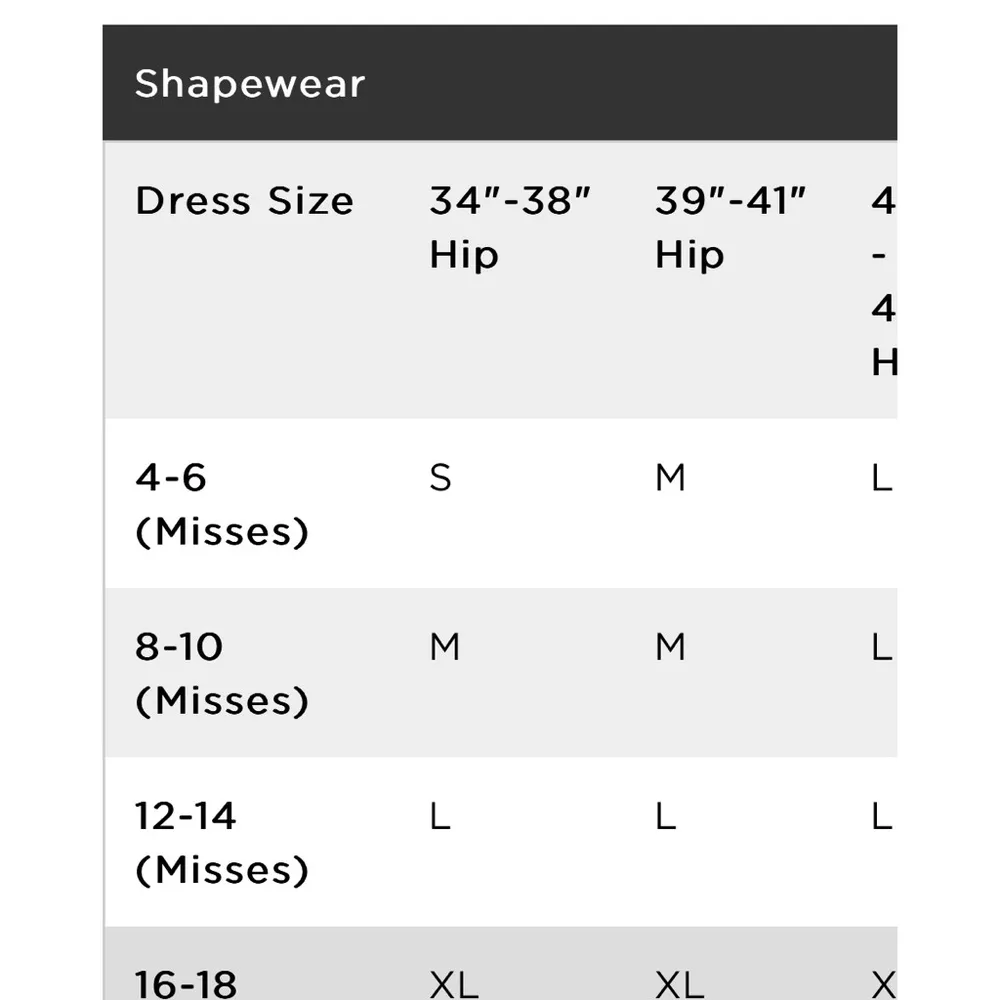Click the Shapewear table title
The image size is (1000, 1000).
pyautogui.click(x=250, y=84)
